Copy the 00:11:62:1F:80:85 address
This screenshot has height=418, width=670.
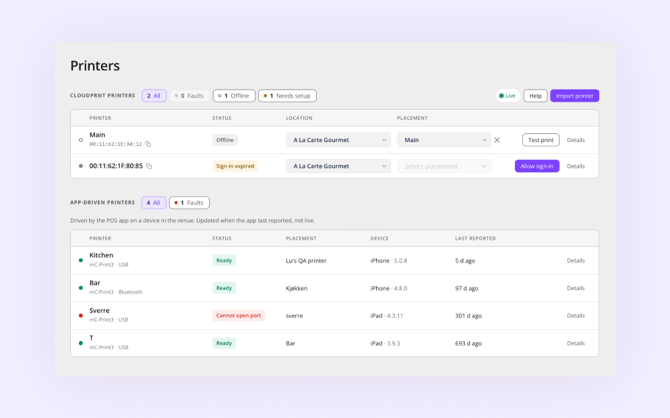[x=149, y=166]
